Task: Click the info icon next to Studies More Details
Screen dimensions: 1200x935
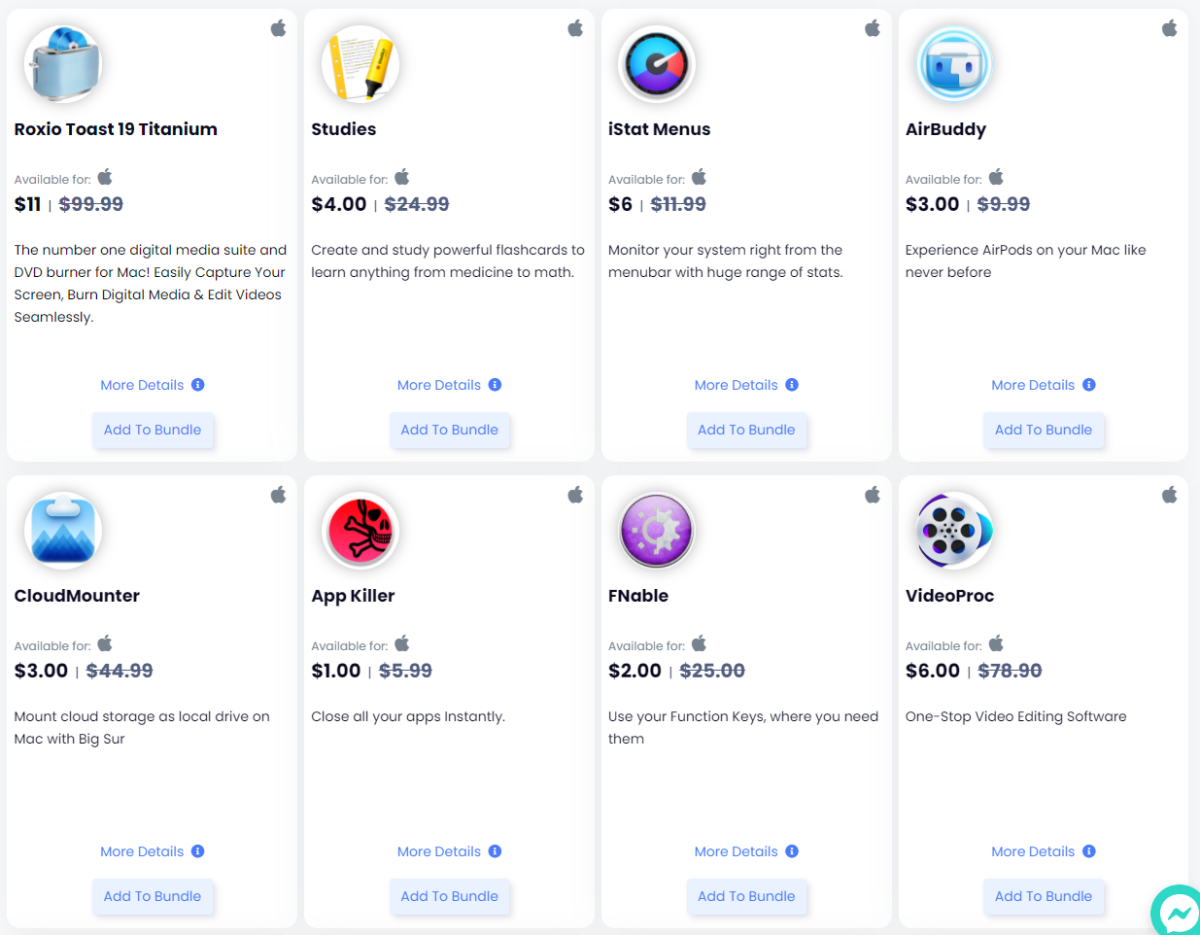Action: (495, 385)
